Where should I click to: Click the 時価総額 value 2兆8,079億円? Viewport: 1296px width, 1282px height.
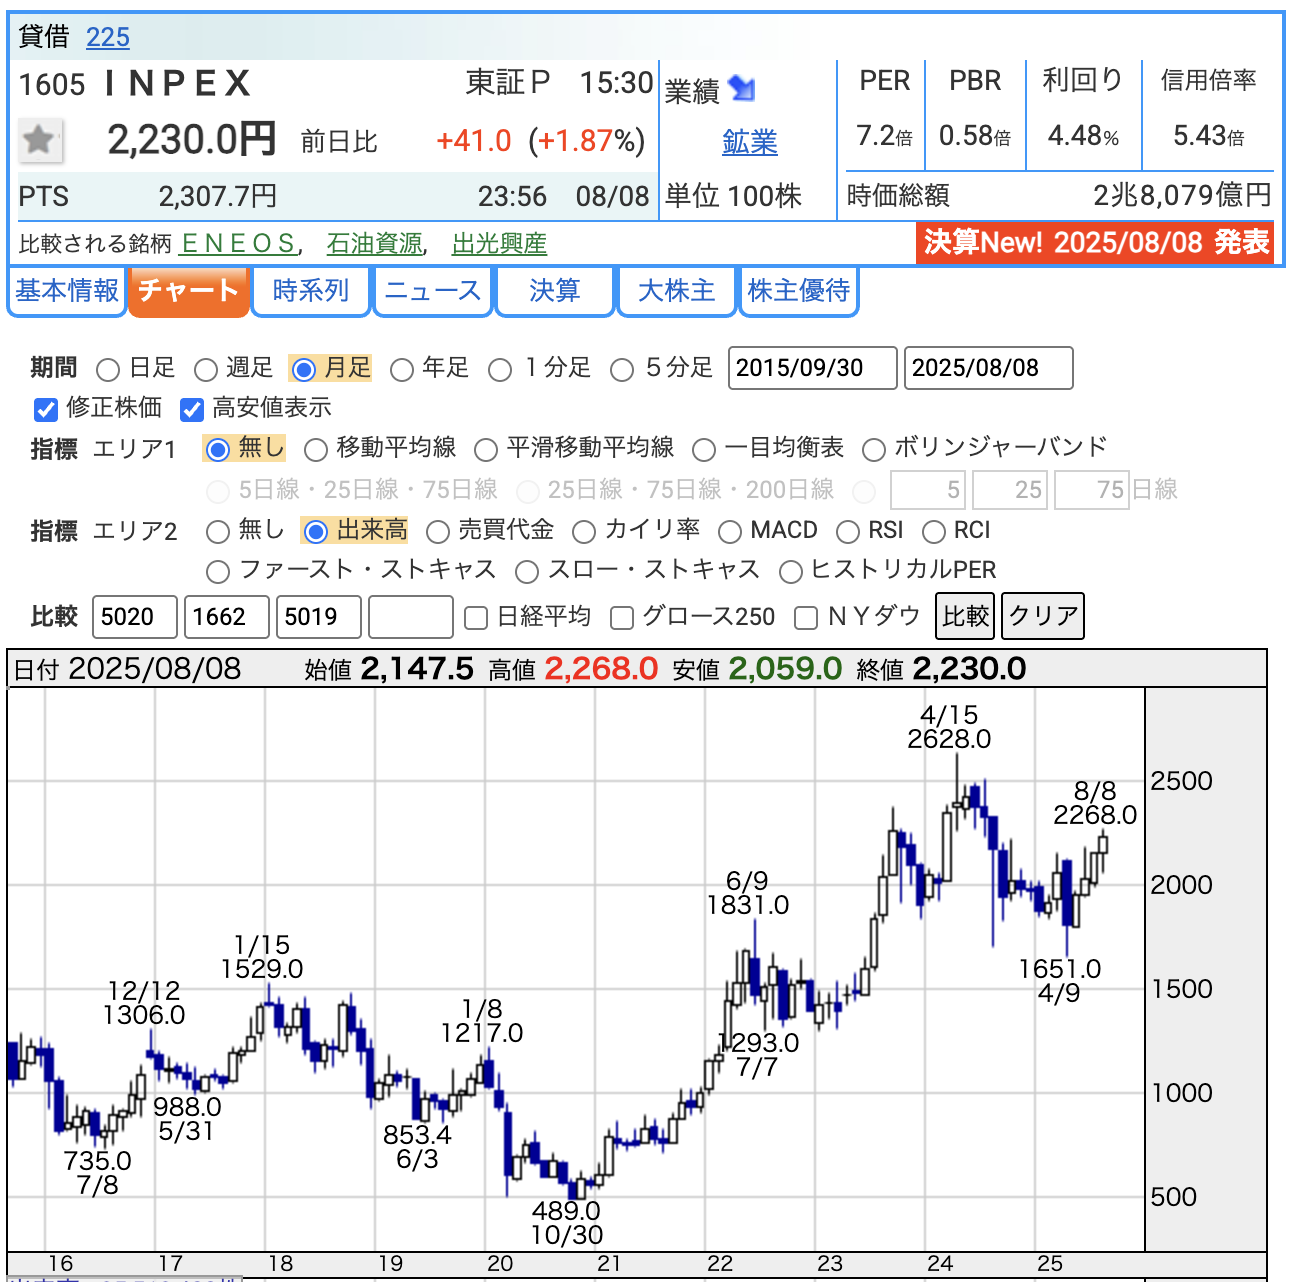[x=1182, y=195]
